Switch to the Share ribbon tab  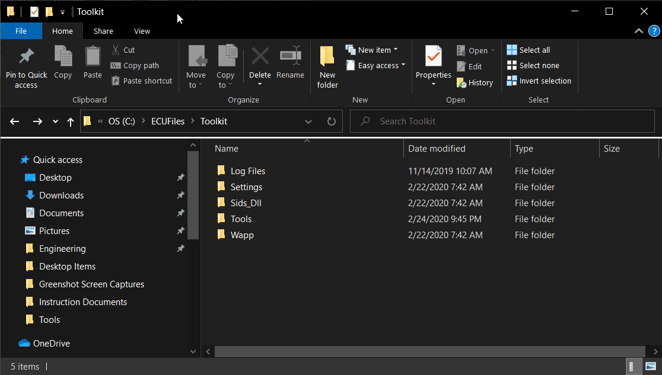coord(103,31)
